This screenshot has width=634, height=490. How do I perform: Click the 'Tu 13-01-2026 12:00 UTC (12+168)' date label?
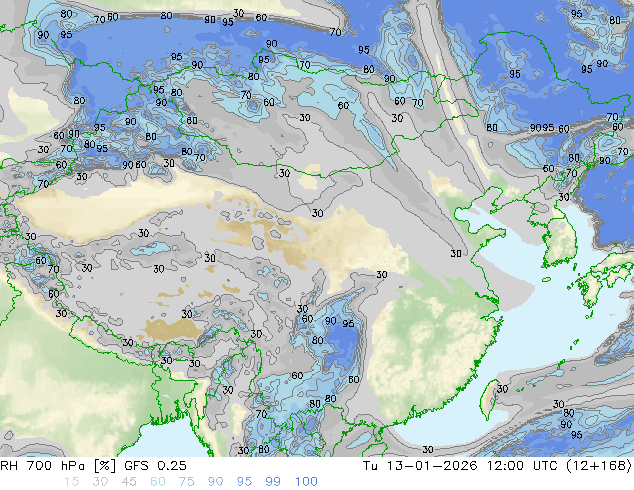pyautogui.click(x=497, y=466)
